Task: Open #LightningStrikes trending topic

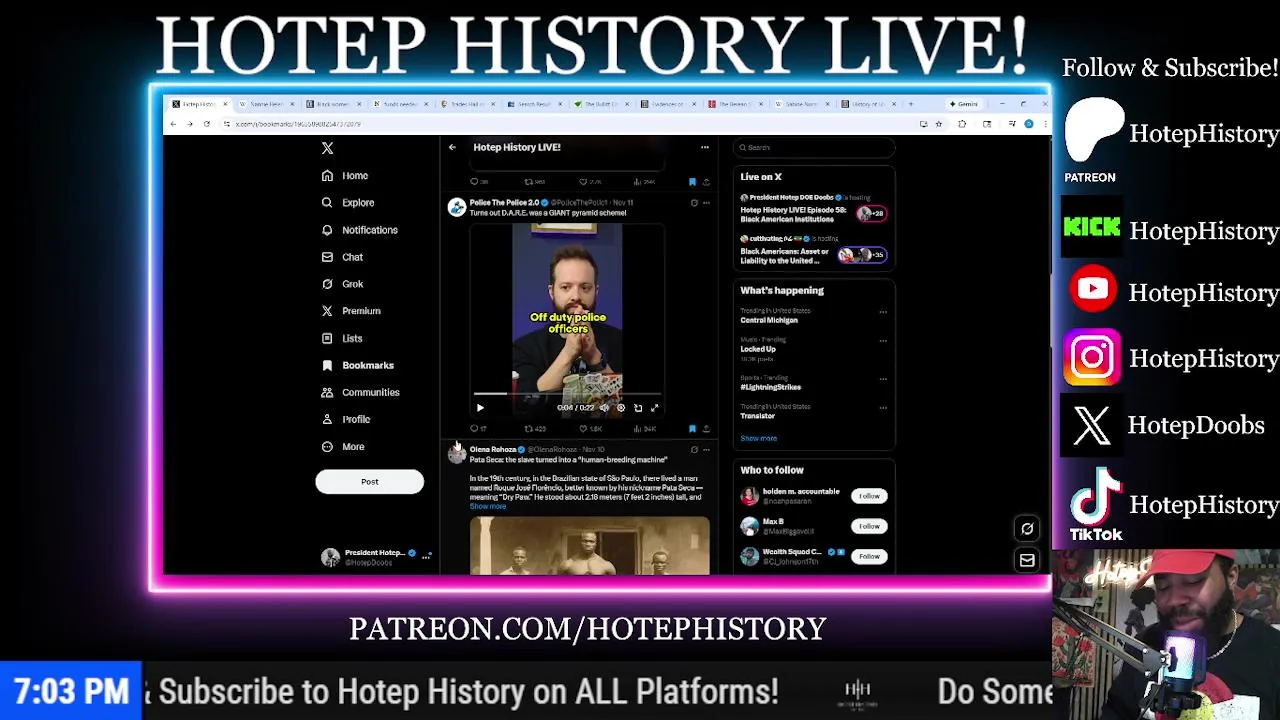Action: point(771,387)
